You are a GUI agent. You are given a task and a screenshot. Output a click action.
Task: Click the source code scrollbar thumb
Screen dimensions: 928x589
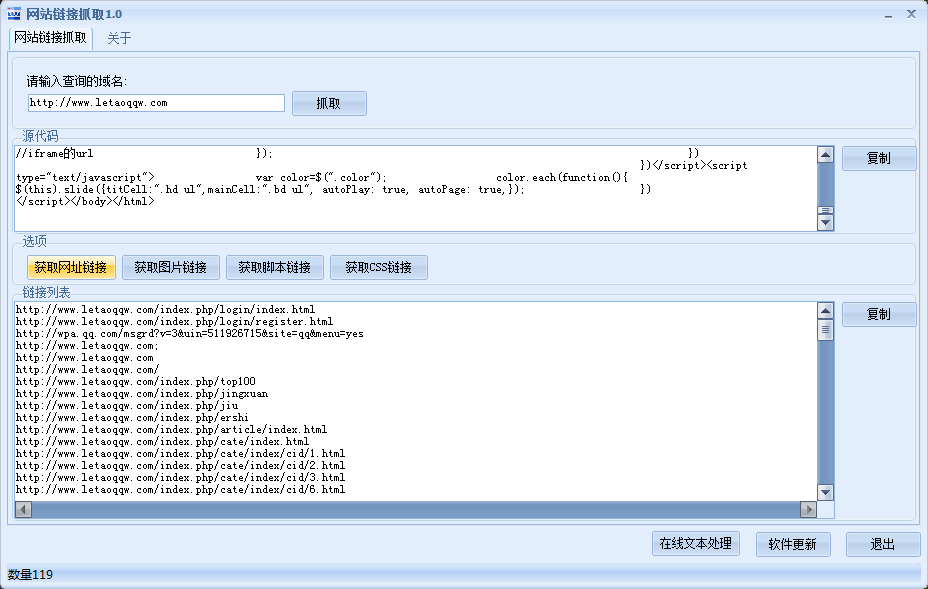pos(826,210)
